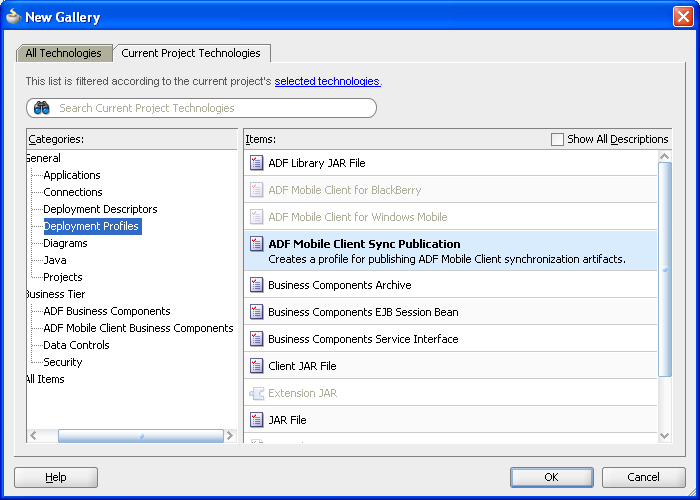This screenshot has height=500, width=700.
Task: Click the Business Components Service Interface icon
Action: 256,339
